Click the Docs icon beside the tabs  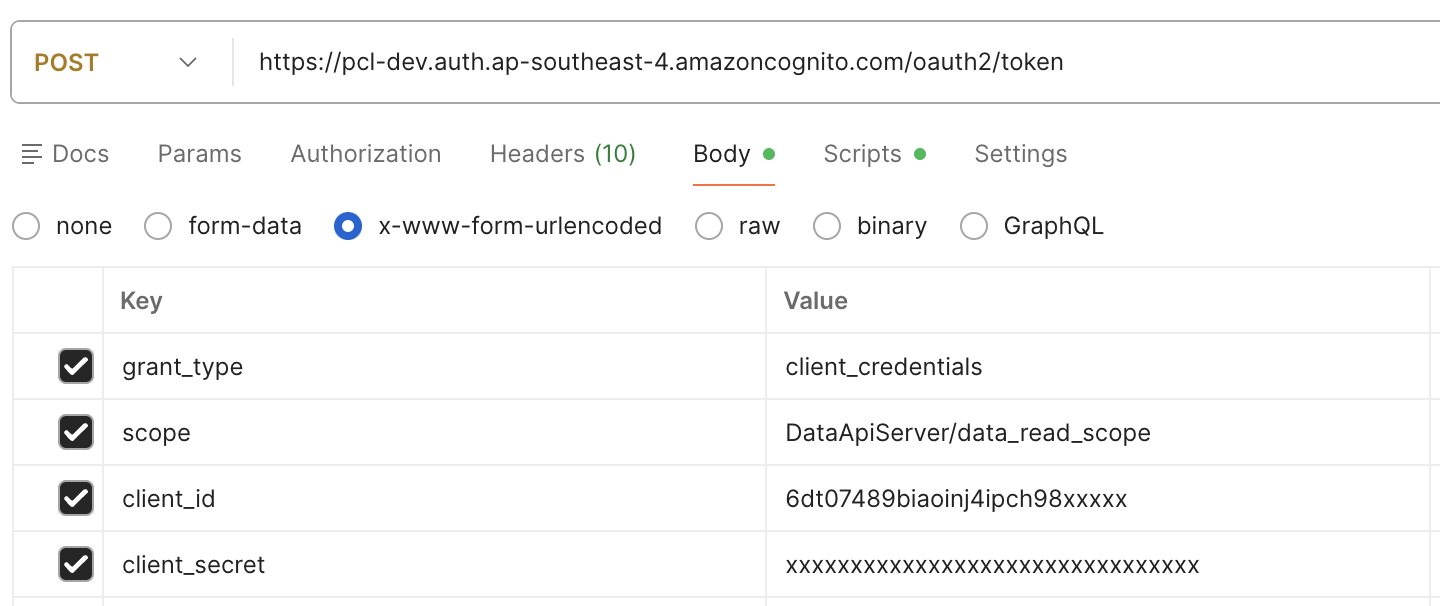[32, 153]
